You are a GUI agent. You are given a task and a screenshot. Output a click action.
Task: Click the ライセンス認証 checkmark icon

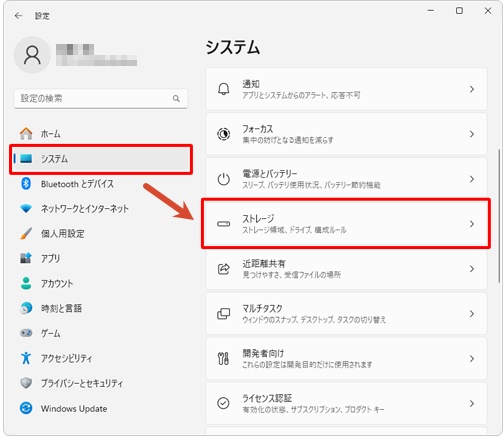pyautogui.click(x=223, y=403)
